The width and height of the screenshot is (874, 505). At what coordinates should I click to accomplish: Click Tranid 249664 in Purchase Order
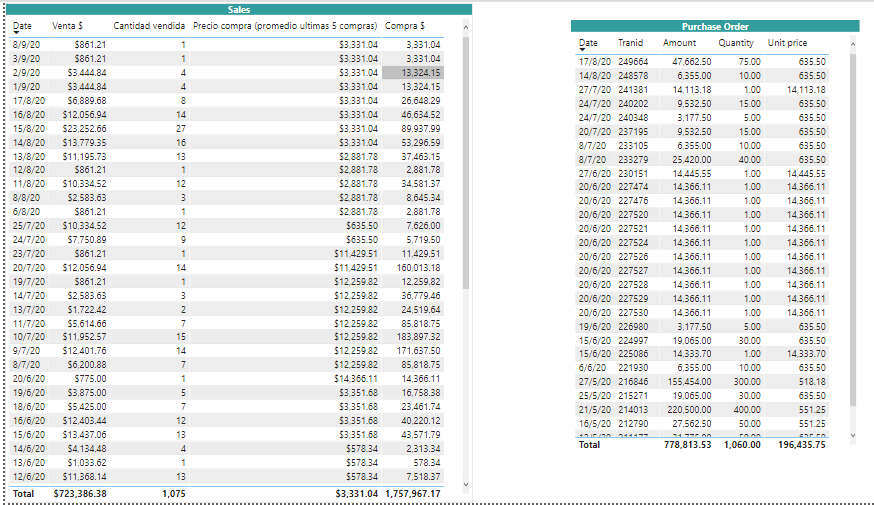(633, 61)
